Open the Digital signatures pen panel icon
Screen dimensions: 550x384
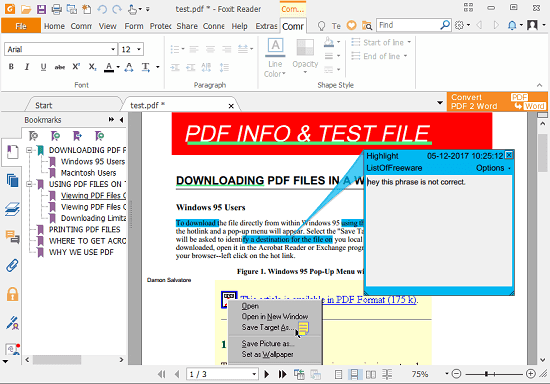pos(13,323)
